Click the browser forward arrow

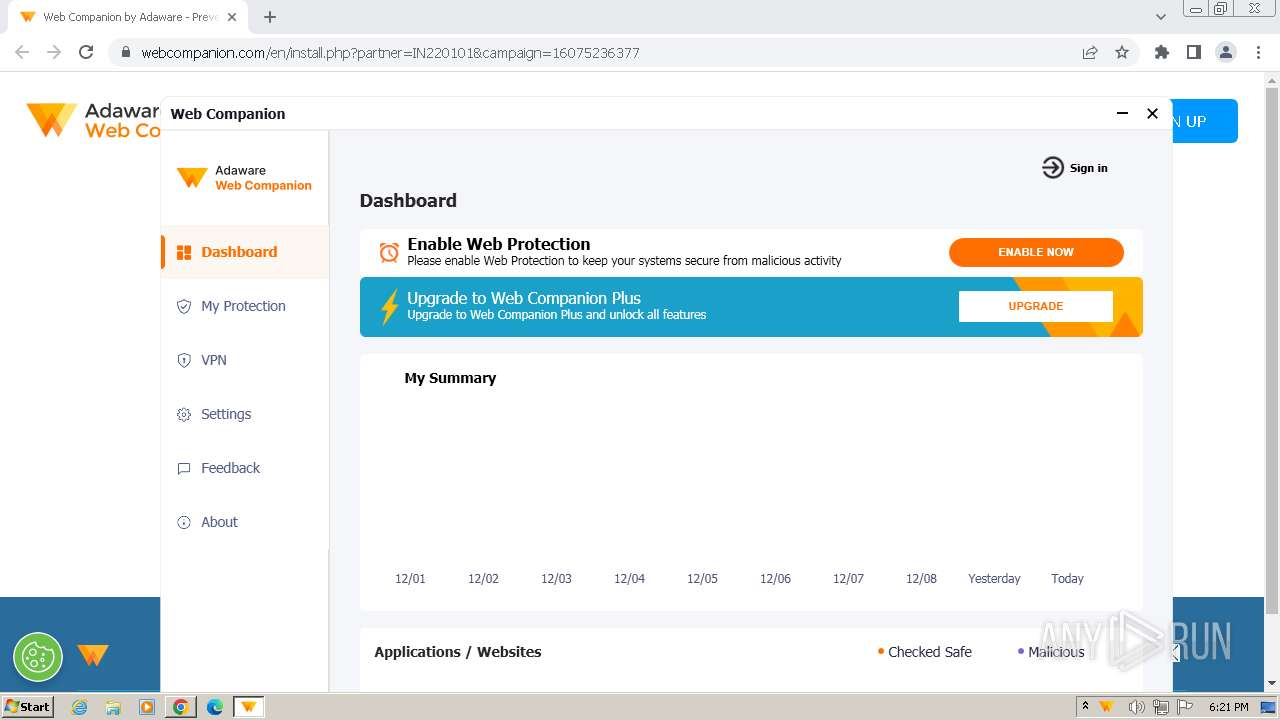tap(54, 52)
